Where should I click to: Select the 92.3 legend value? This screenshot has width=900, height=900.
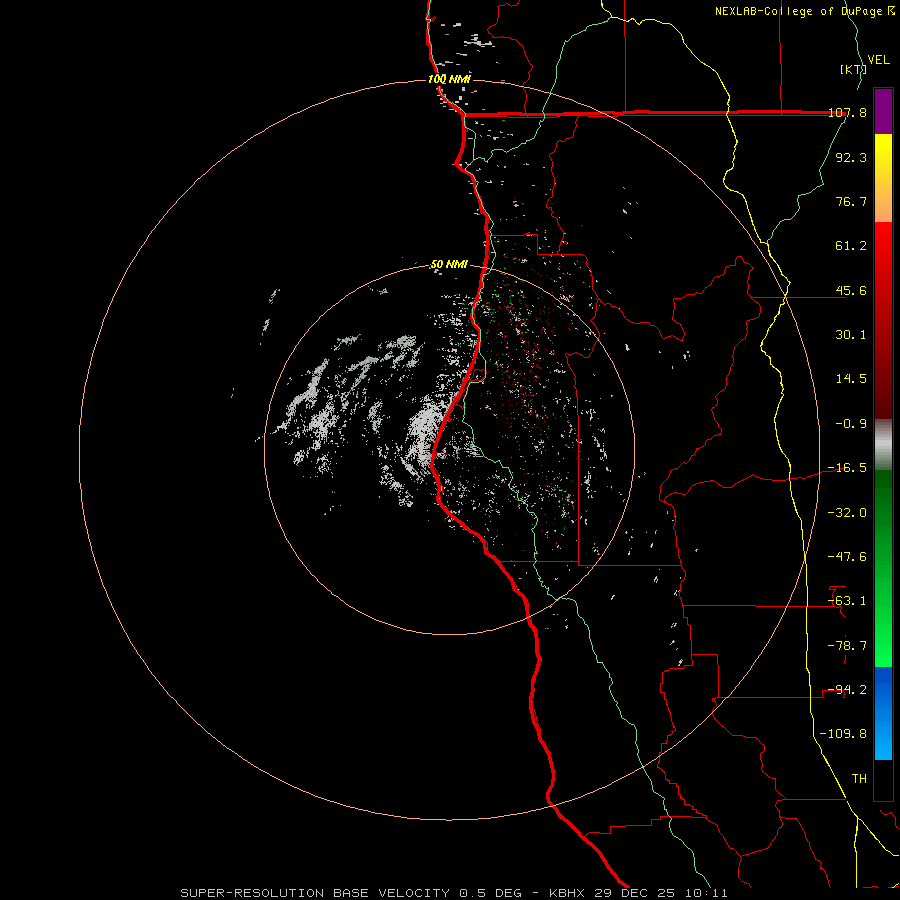point(851,157)
